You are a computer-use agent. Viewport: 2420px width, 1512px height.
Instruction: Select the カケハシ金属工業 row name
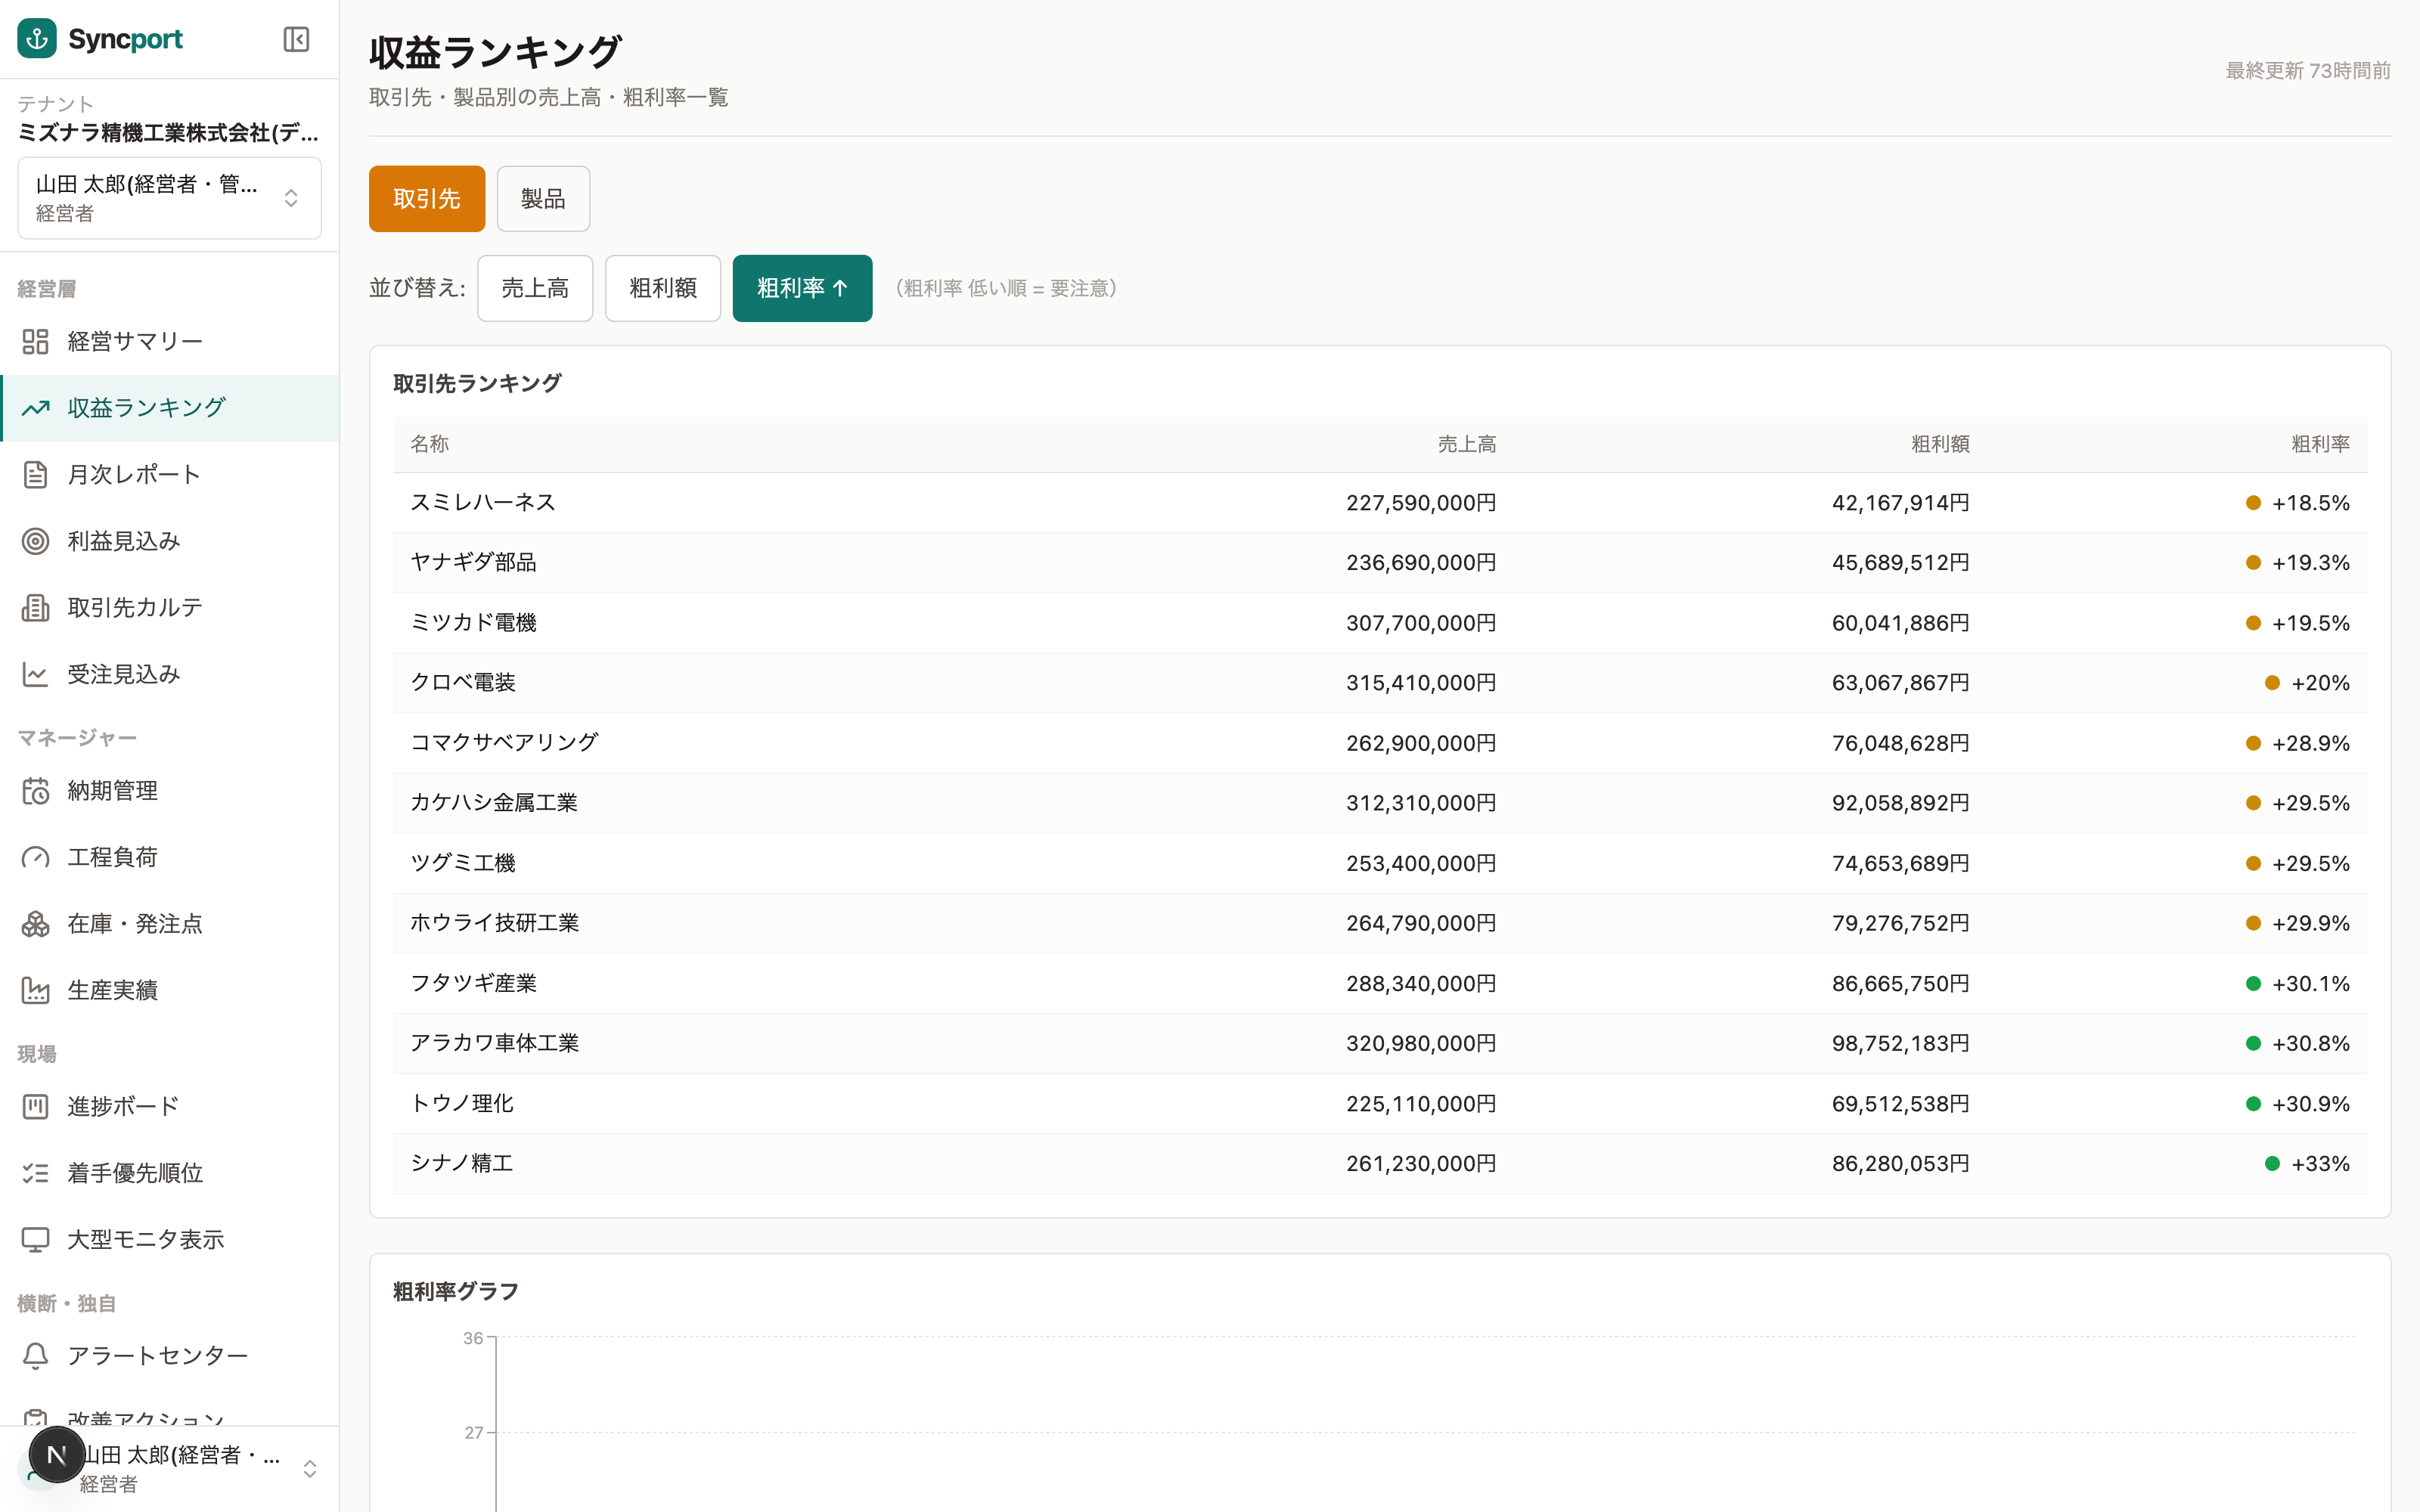click(494, 803)
